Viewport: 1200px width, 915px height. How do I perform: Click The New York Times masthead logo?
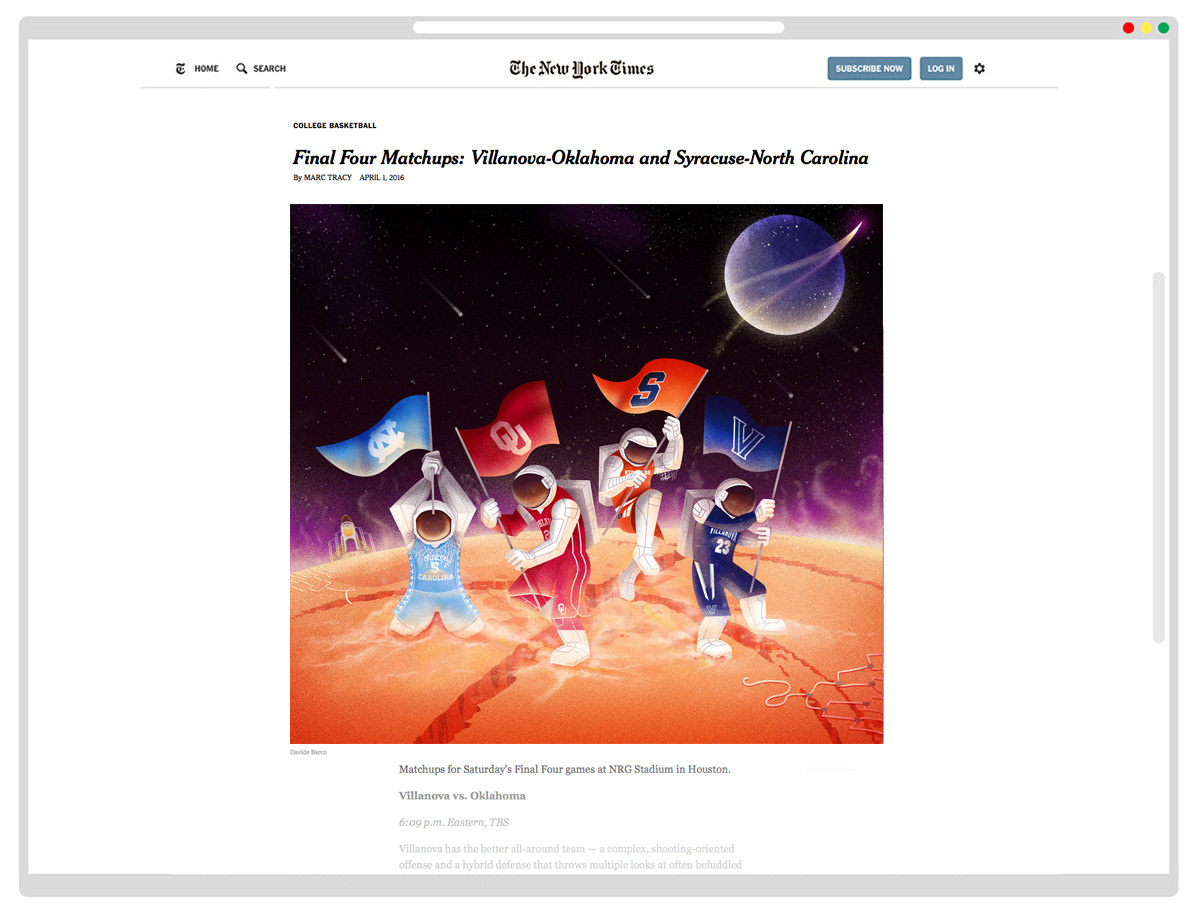(581, 68)
